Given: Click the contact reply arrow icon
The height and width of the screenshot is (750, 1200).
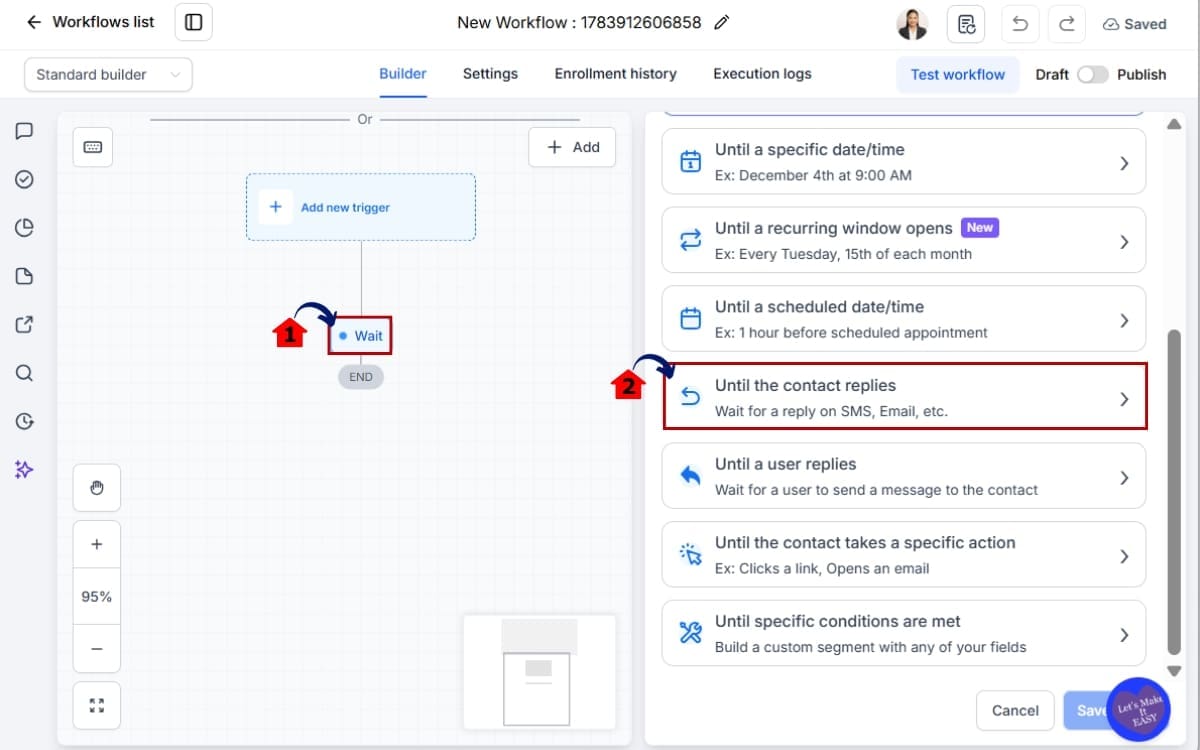Looking at the screenshot, I should [x=690, y=397].
